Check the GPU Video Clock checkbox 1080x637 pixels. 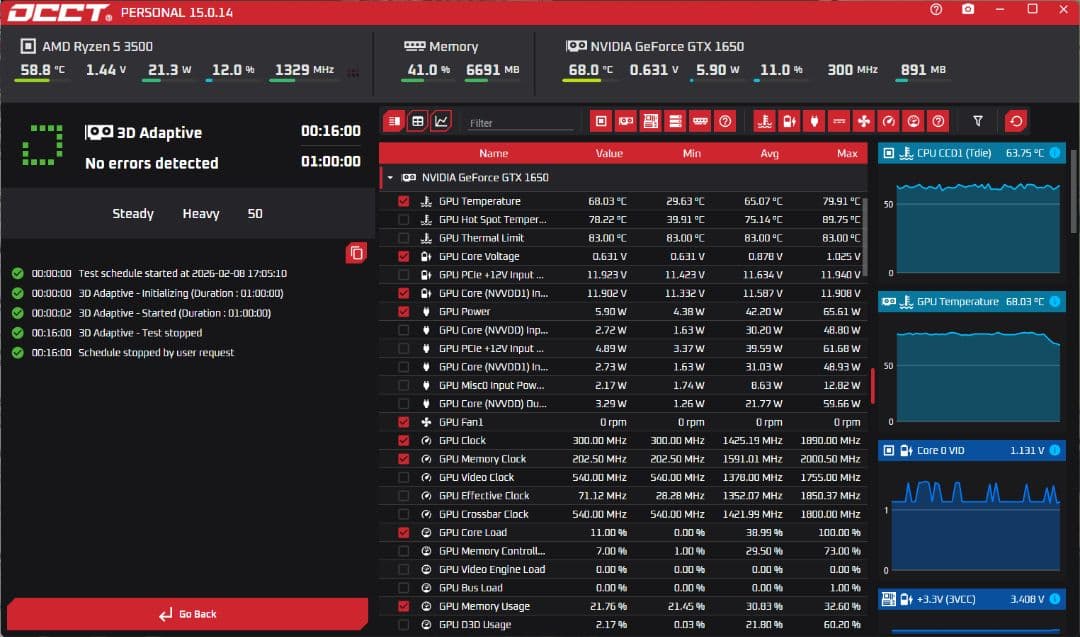[x=404, y=477]
